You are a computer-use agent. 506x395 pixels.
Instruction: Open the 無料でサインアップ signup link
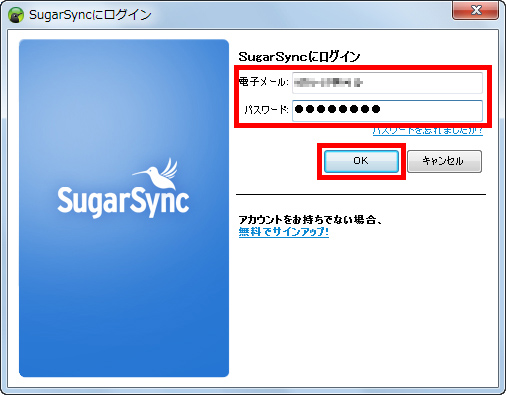coord(284,232)
